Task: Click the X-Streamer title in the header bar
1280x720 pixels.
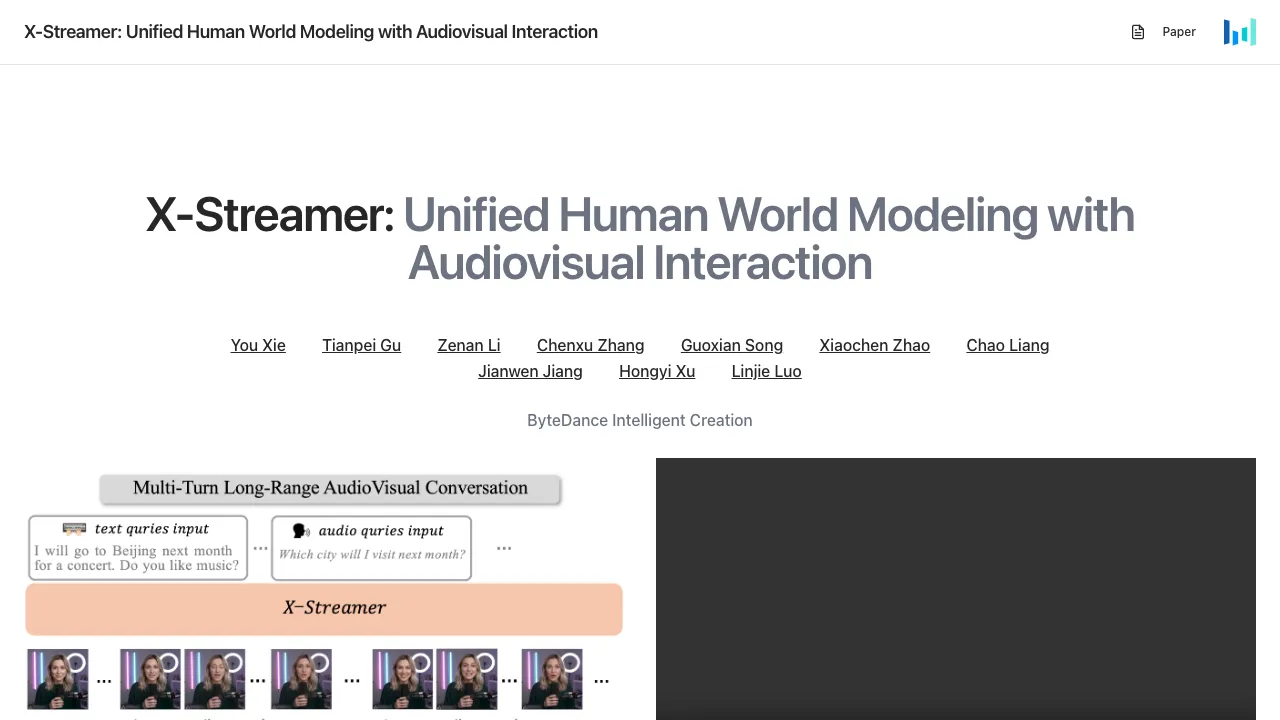Action: coord(311,31)
